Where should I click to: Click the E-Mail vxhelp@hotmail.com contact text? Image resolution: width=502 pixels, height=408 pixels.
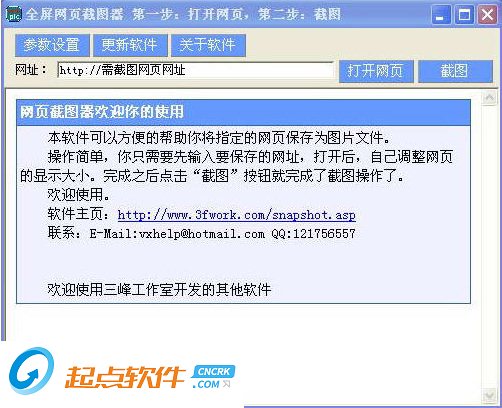(177, 233)
